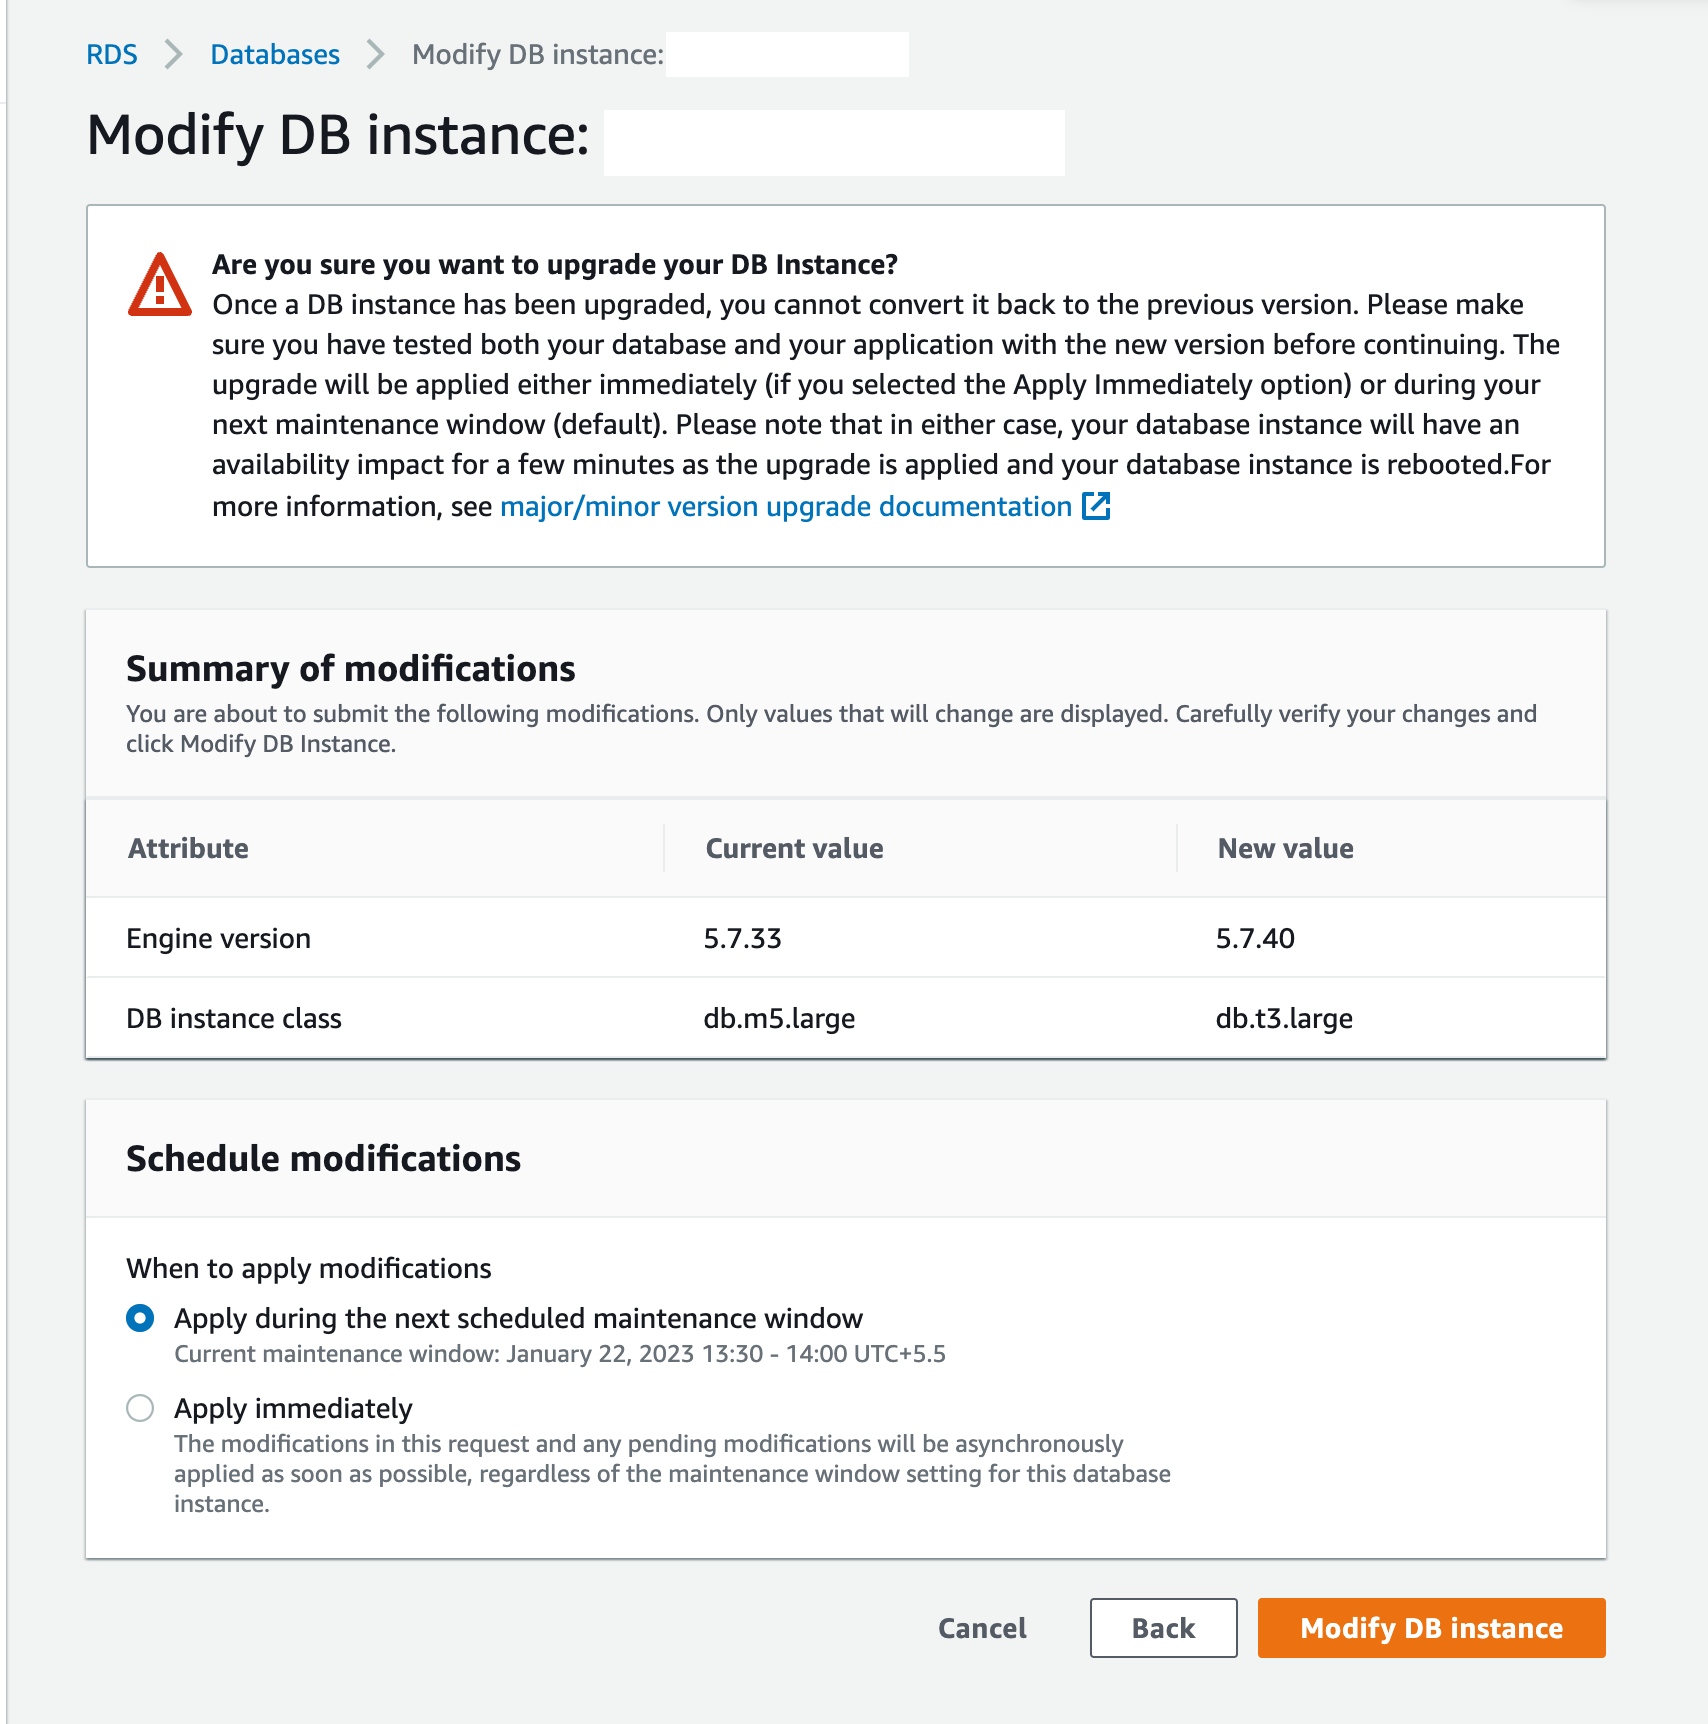This screenshot has height=1724, width=1708.
Task: Click the Apply immediately label text
Action: [293, 1408]
